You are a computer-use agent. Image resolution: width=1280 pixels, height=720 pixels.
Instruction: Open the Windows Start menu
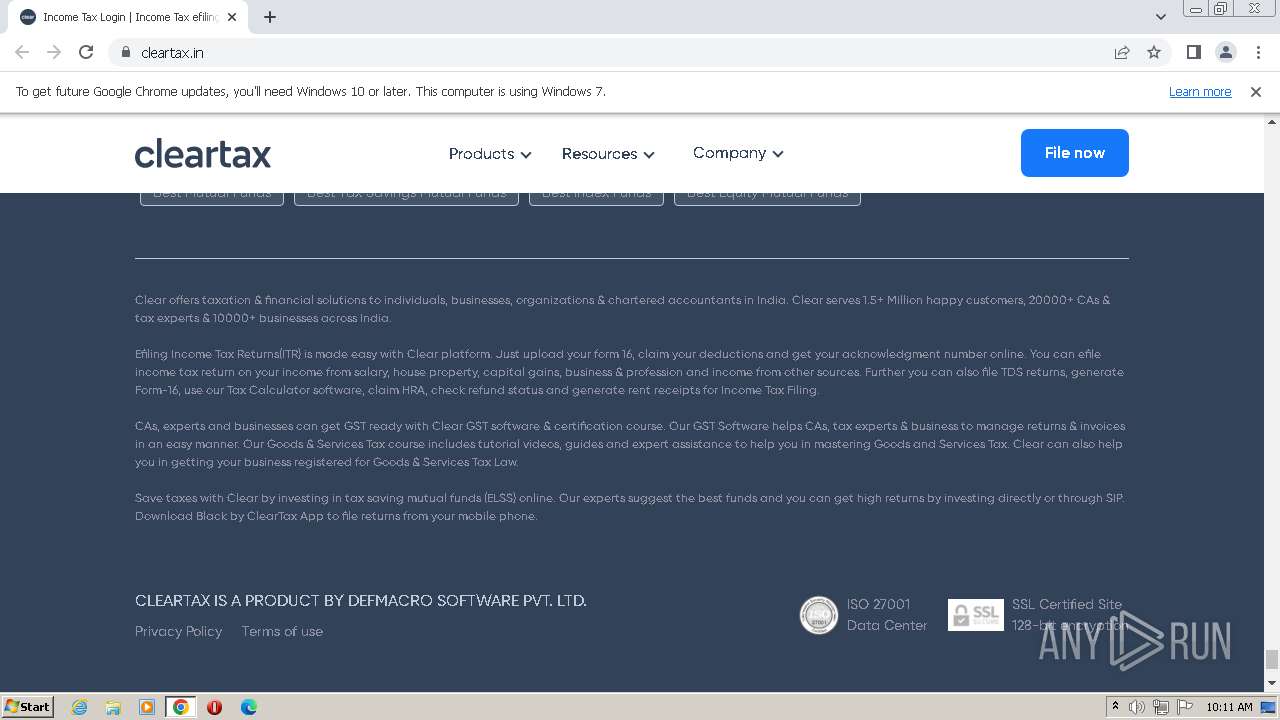pyautogui.click(x=28, y=707)
